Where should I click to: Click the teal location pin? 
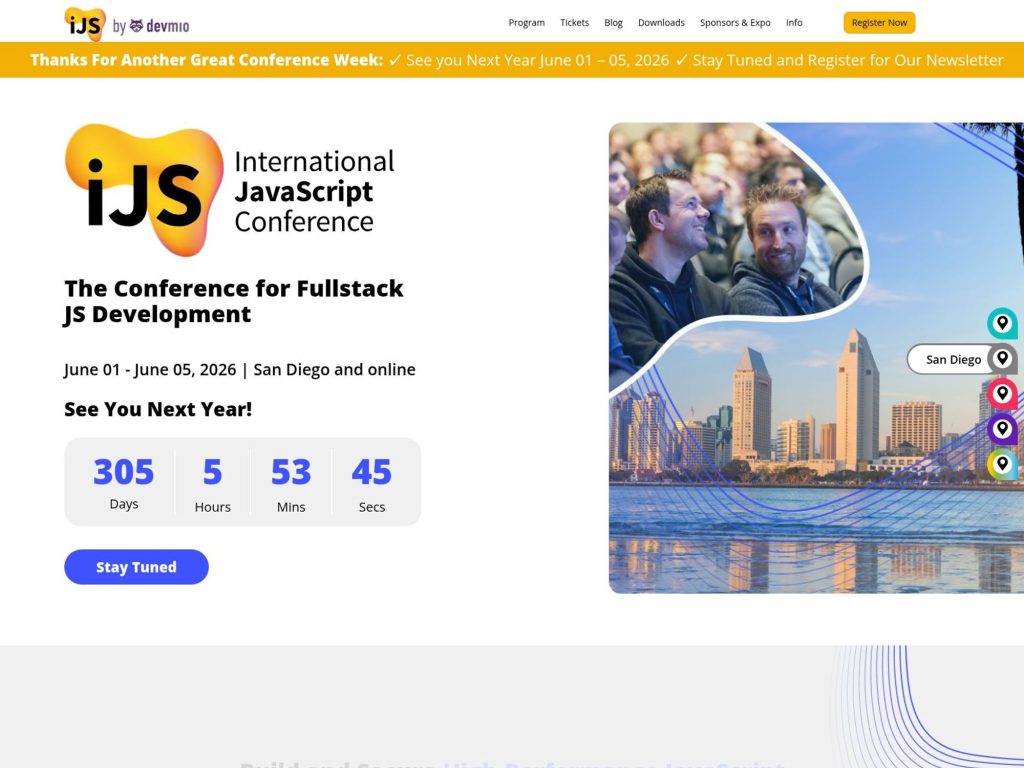[x=1002, y=323]
